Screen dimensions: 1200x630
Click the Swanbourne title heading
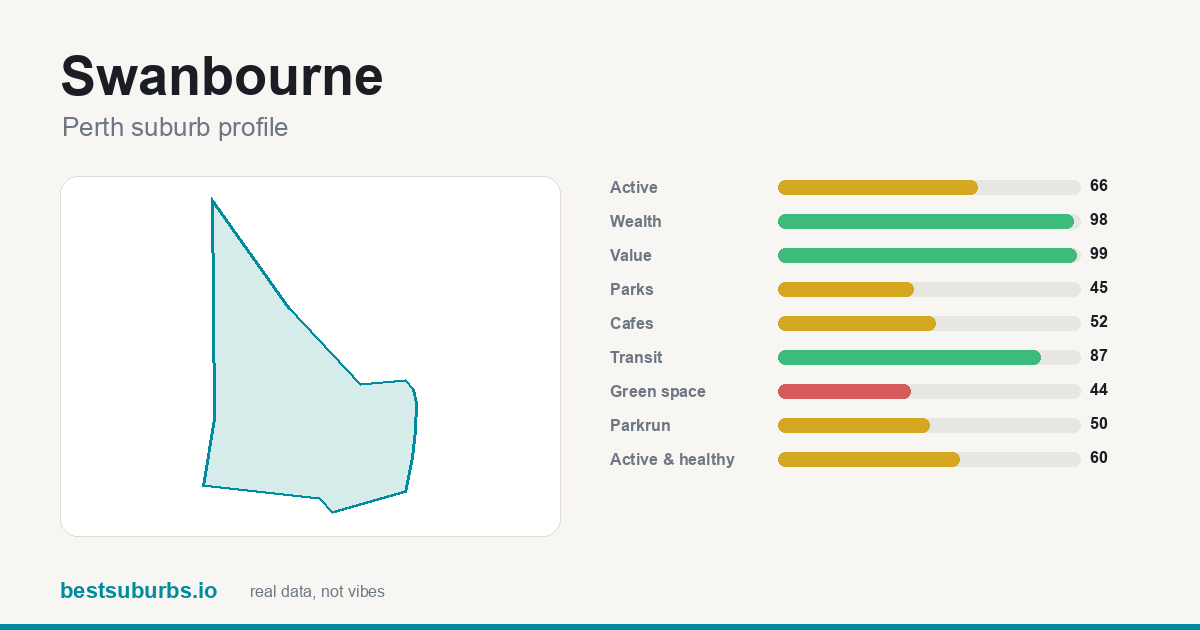[222, 76]
